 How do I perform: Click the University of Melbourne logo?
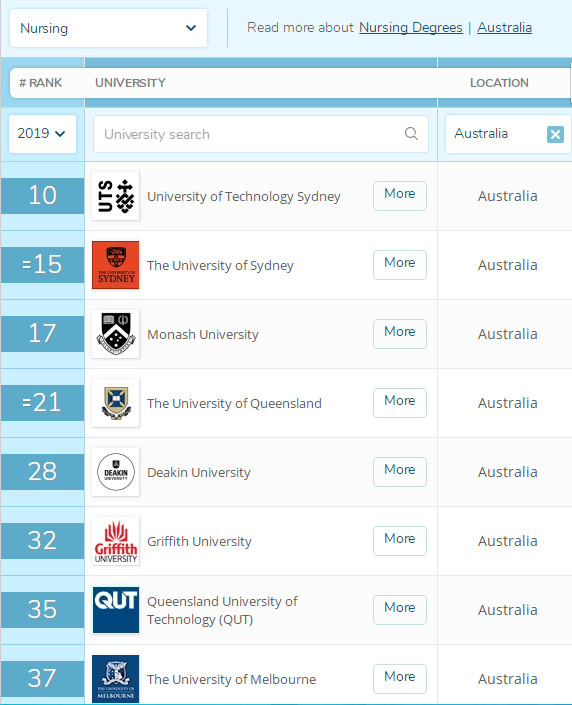tap(116, 679)
